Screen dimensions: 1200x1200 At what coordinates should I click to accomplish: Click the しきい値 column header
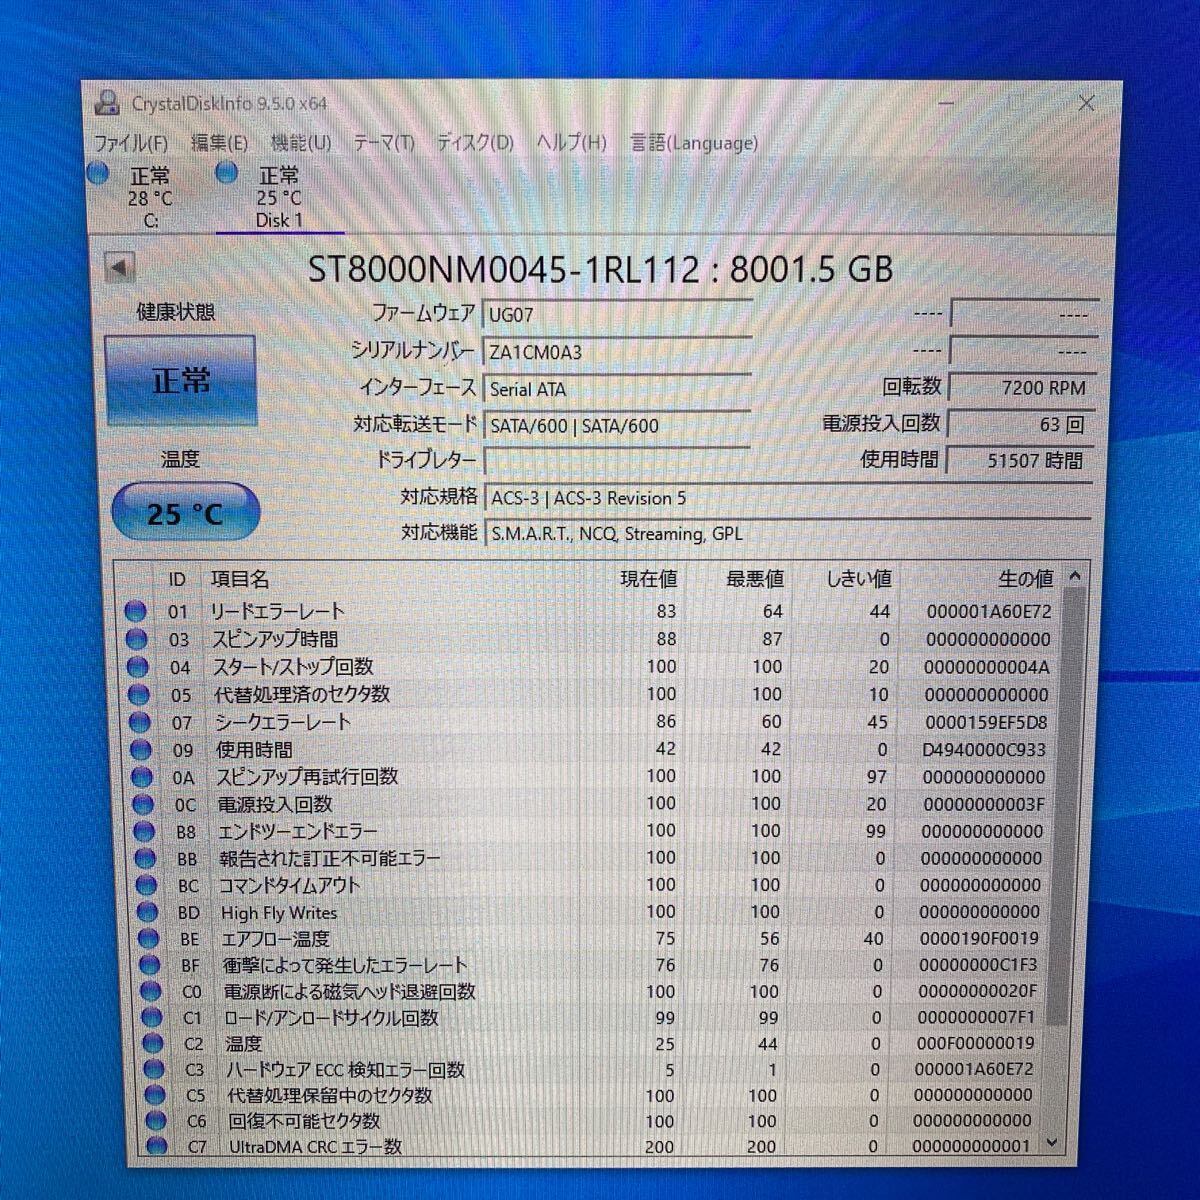[859, 579]
